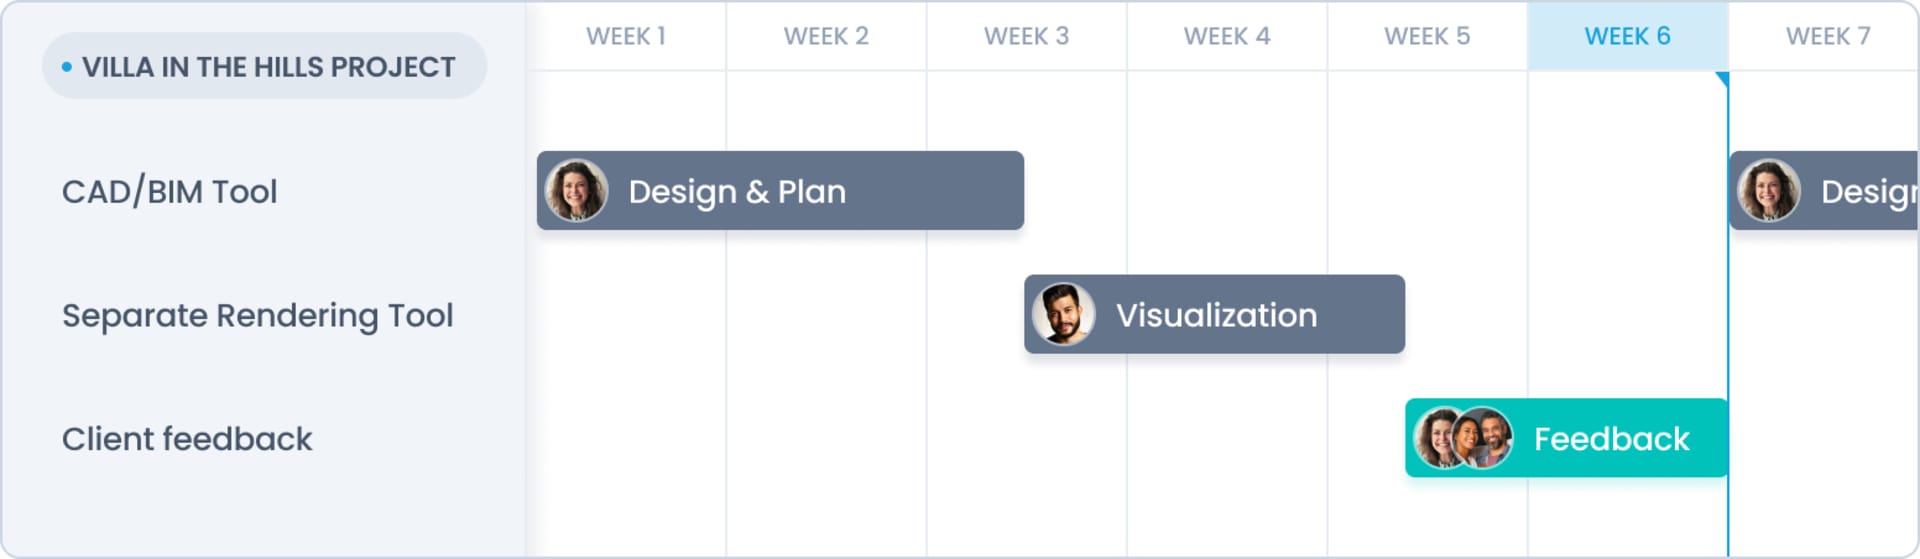Select the CAD/BIM Tool row label
The width and height of the screenshot is (1920, 559).
[169, 191]
